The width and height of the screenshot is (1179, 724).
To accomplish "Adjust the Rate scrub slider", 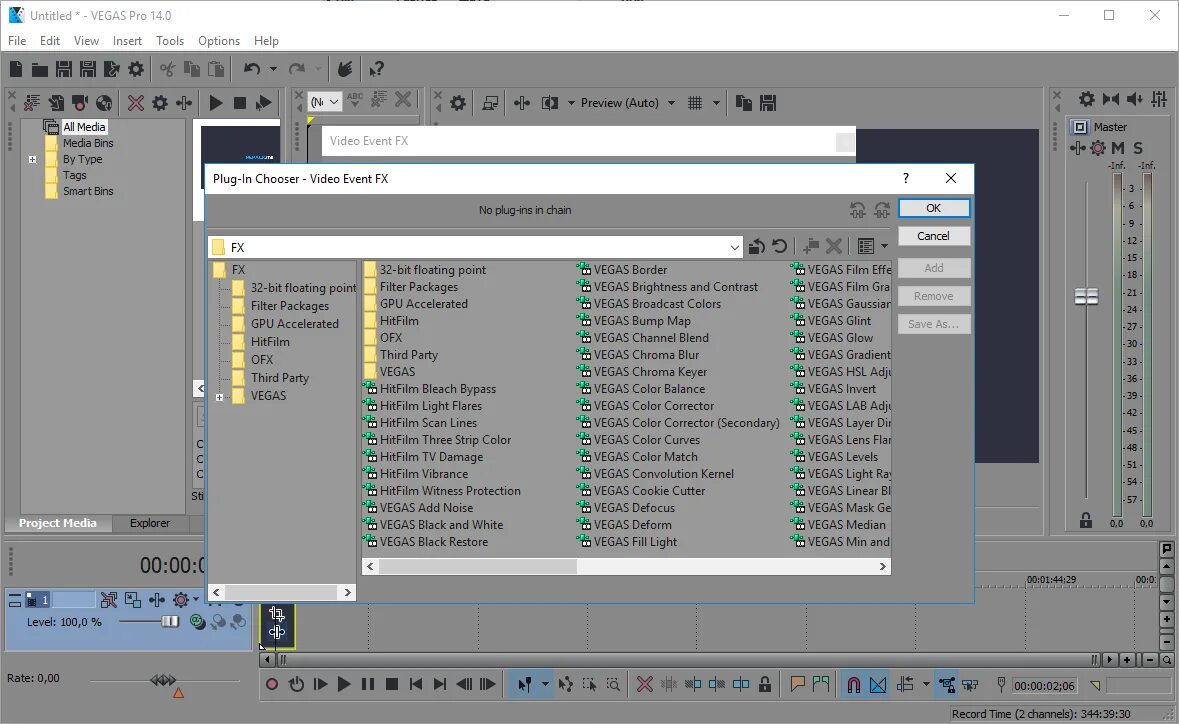I will pos(164,680).
